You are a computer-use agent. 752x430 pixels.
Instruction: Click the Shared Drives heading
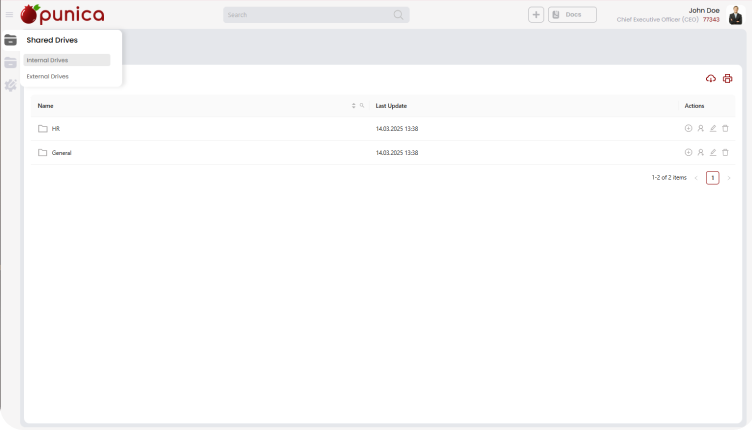(x=52, y=40)
